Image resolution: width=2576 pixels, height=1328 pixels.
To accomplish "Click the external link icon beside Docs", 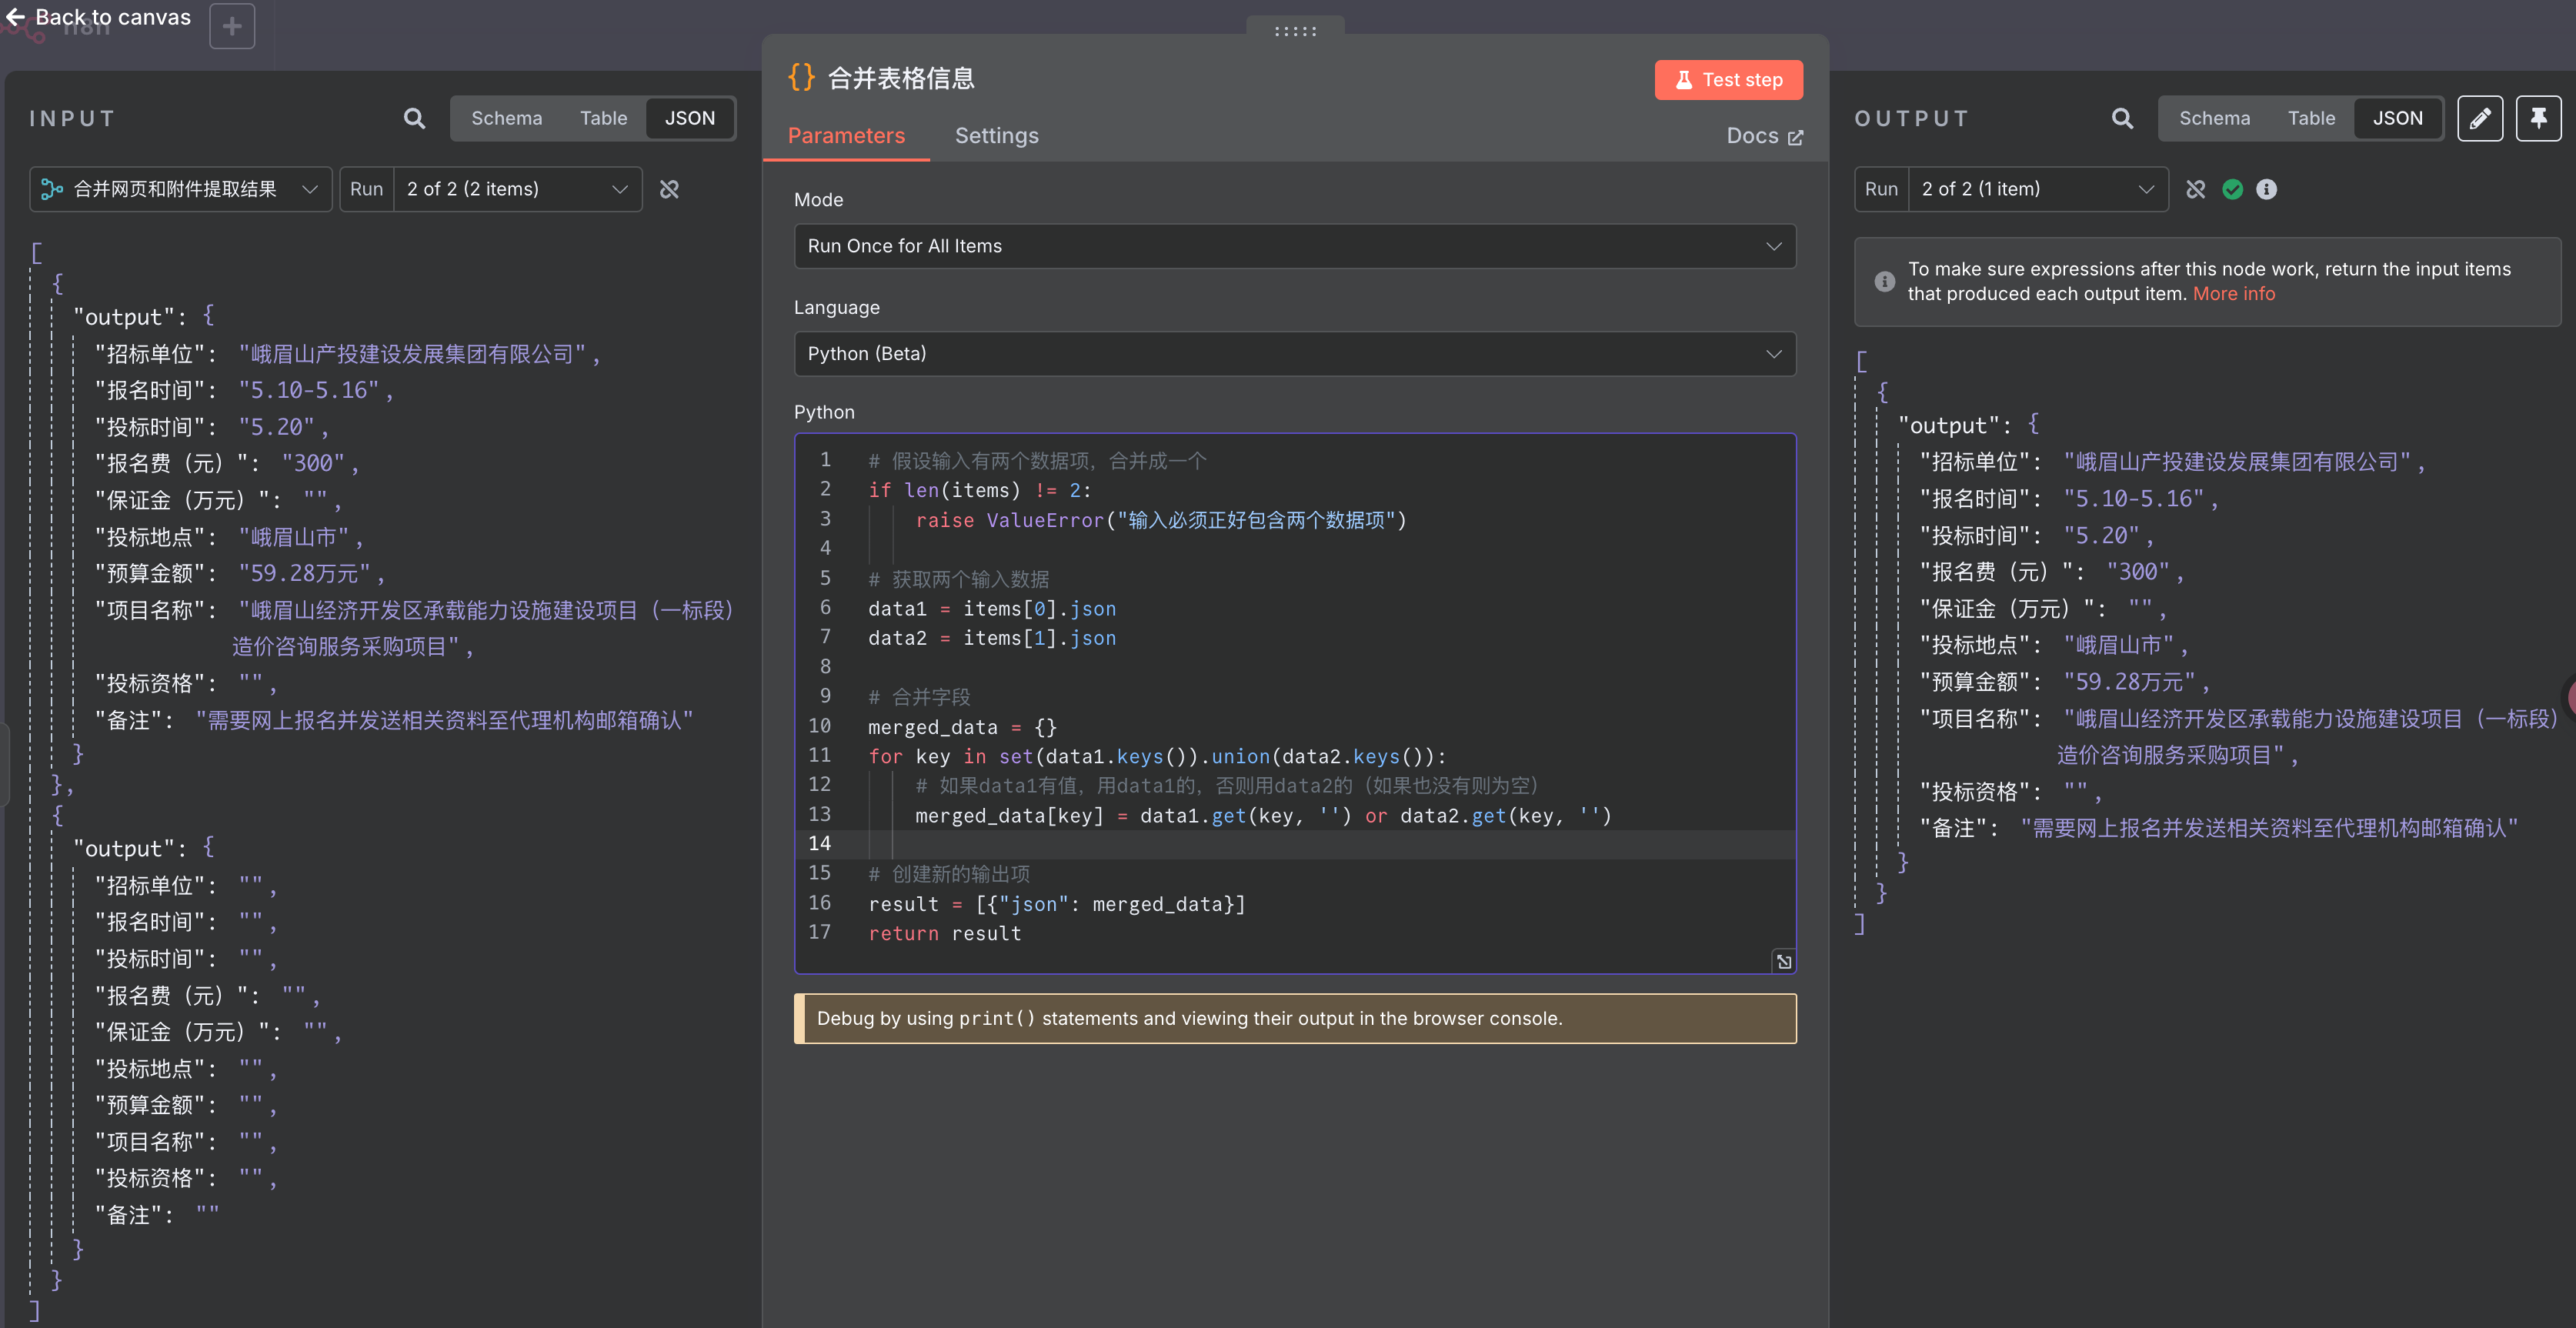I will 1795,137.
